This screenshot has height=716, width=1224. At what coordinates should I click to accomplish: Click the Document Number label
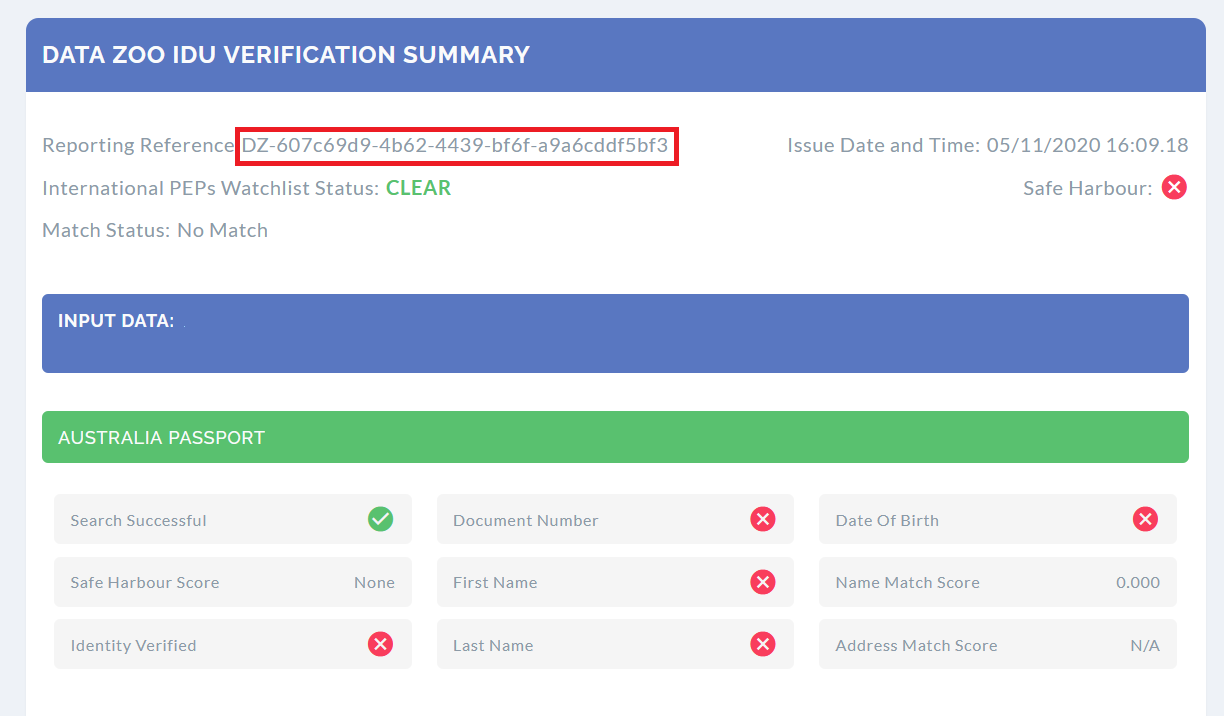tap(525, 520)
